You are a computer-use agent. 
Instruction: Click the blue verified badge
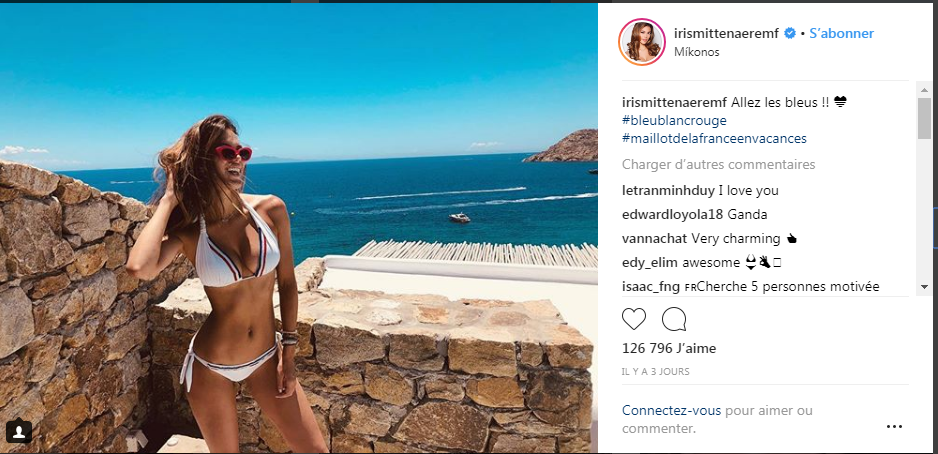point(790,33)
